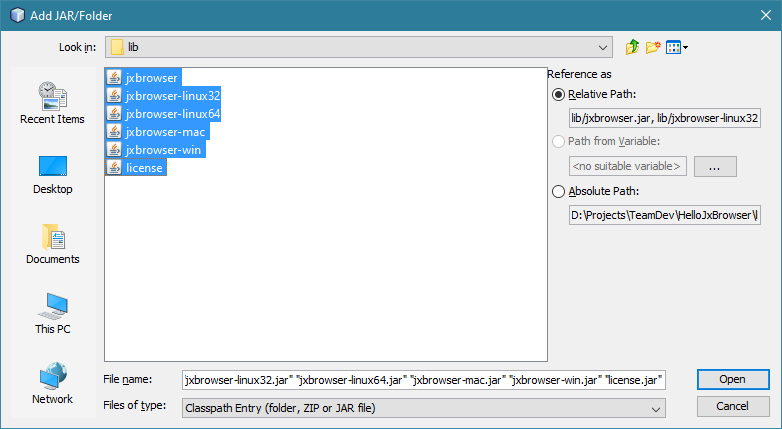
Task: Open Recent Items location
Action: point(52,103)
